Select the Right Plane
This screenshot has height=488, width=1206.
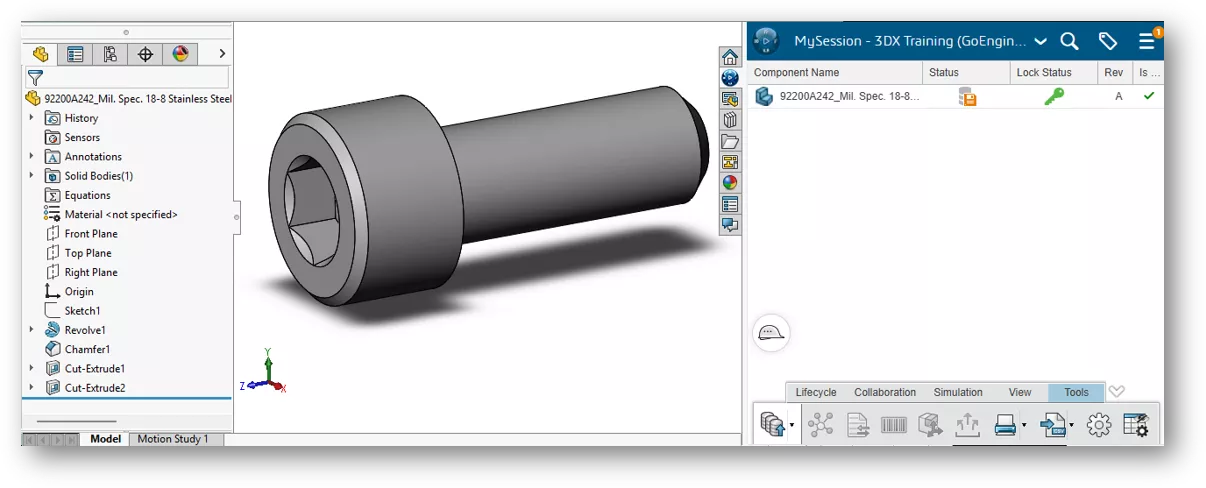point(91,272)
